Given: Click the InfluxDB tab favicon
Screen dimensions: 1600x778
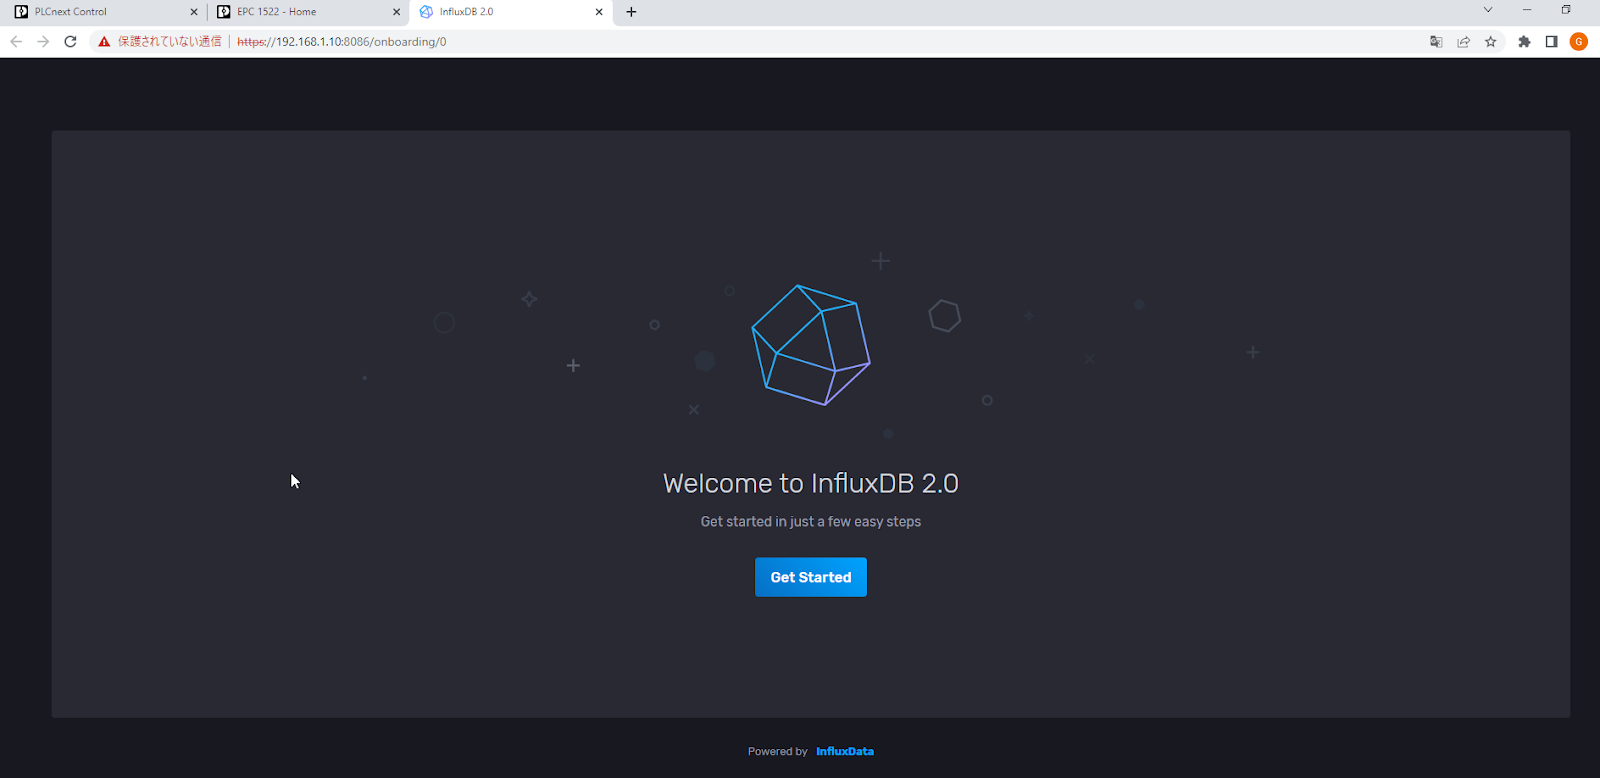Looking at the screenshot, I should point(426,12).
